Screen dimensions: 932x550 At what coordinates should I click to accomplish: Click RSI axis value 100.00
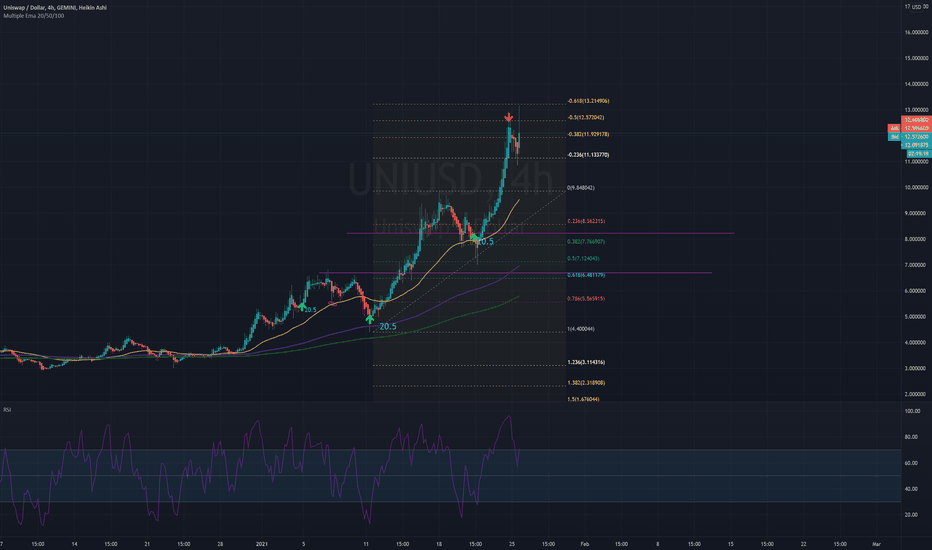[912, 411]
